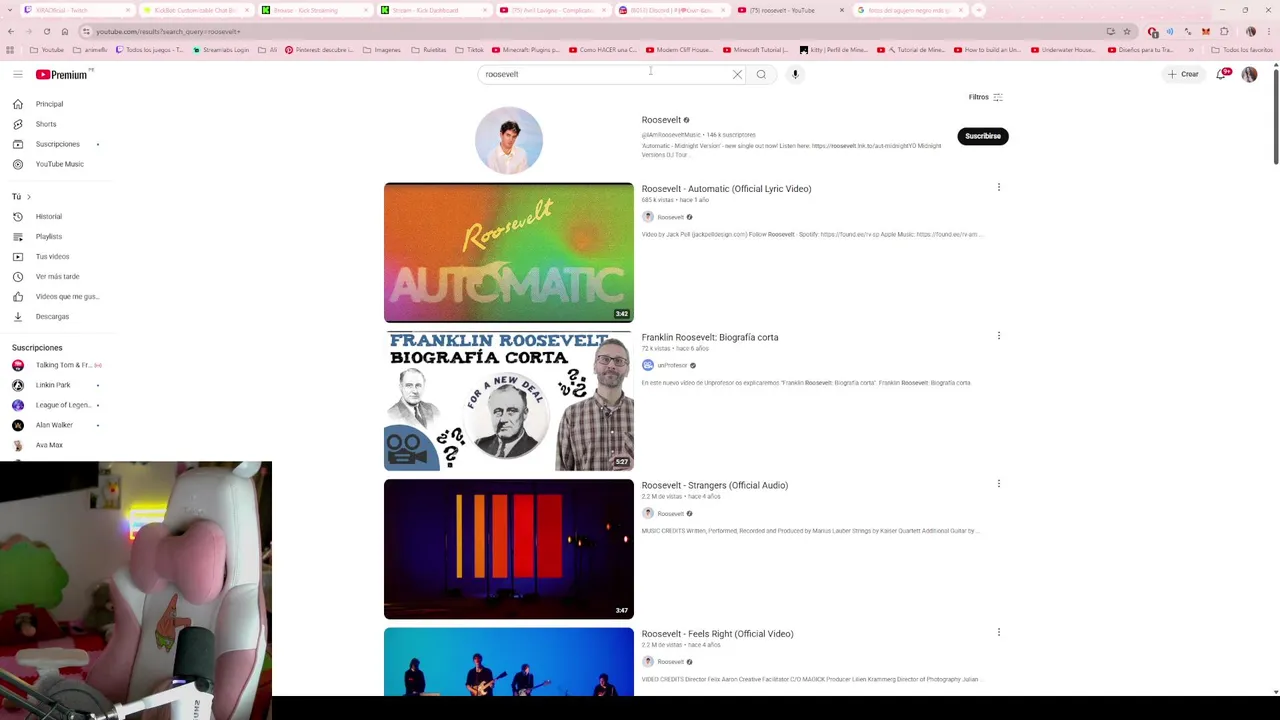Open the notifications bell

click(1222, 74)
